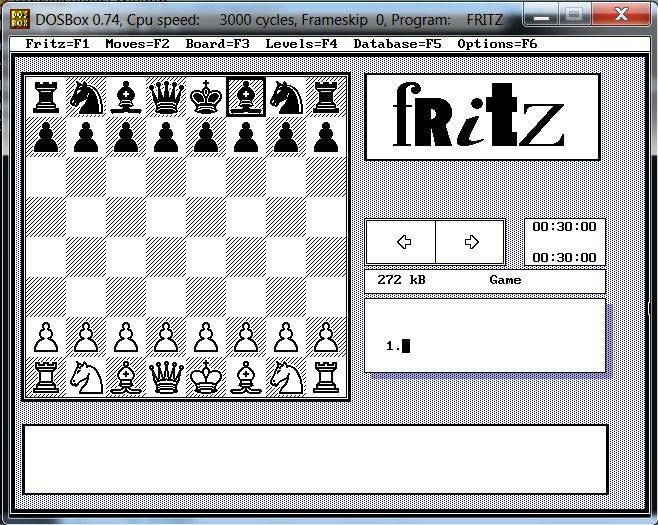Open the Moves=F2 menu

[137, 44]
